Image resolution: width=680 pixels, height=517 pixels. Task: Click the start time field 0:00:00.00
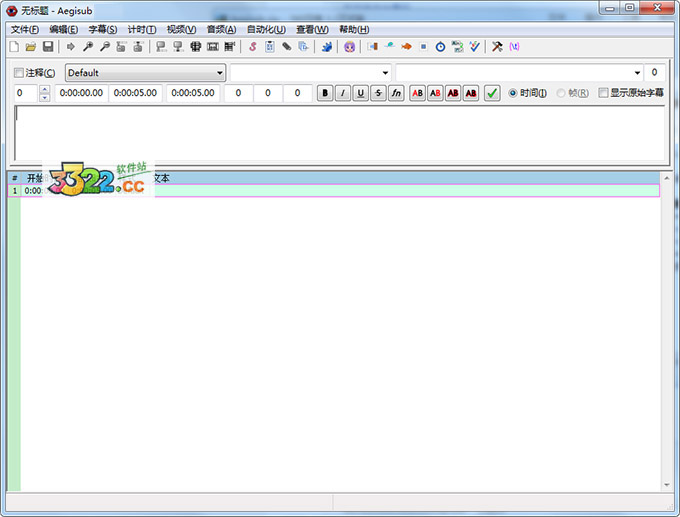click(81, 93)
